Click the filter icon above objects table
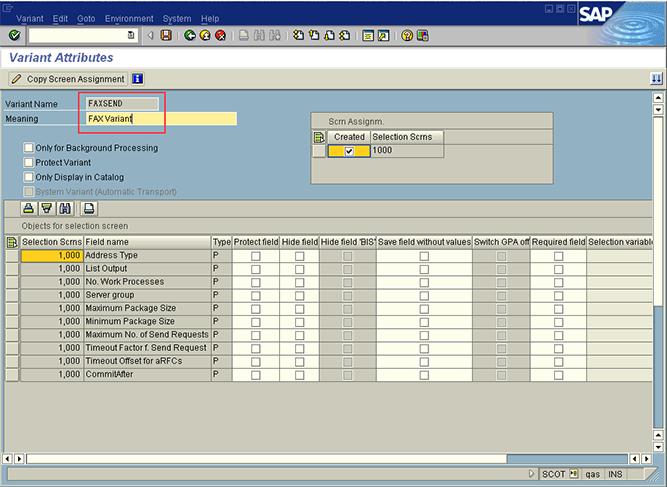Viewport: 667px width, 487px height. (47, 208)
